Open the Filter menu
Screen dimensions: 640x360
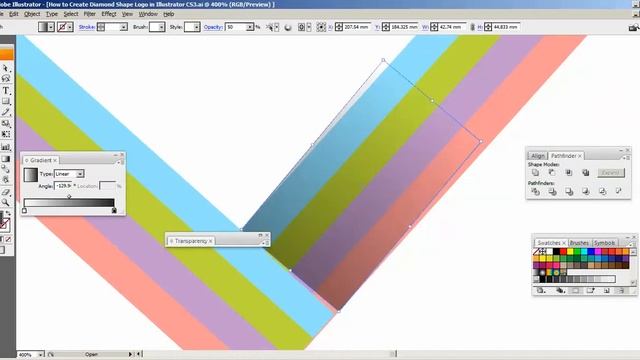[x=89, y=14]
